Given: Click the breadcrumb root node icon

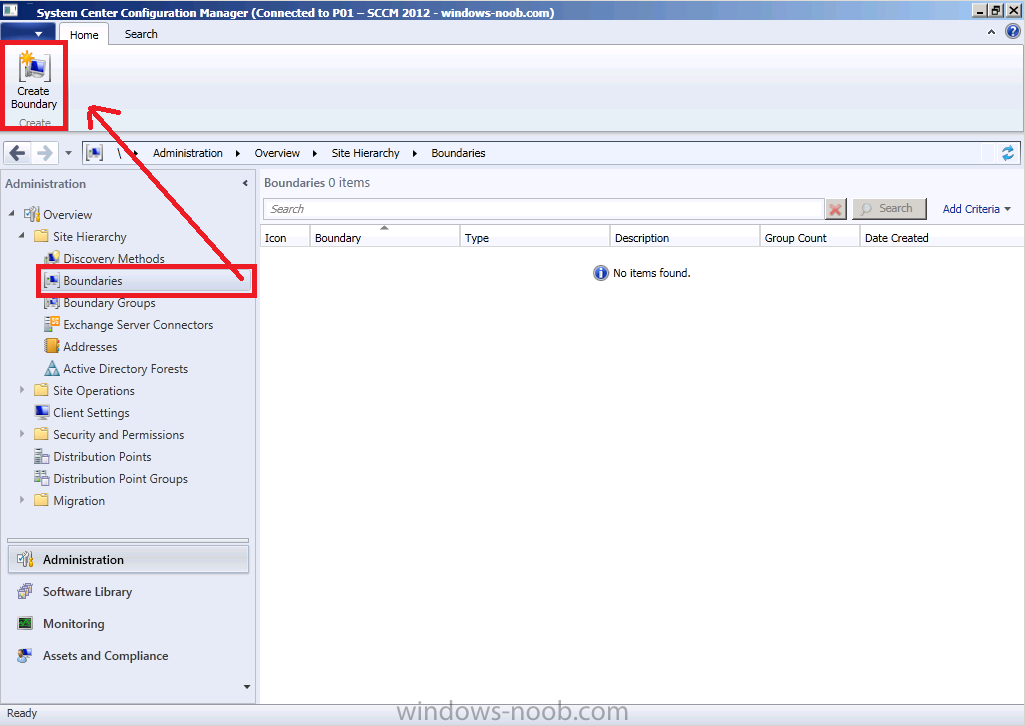Looking at the screenshot, I should pos(94,153).
